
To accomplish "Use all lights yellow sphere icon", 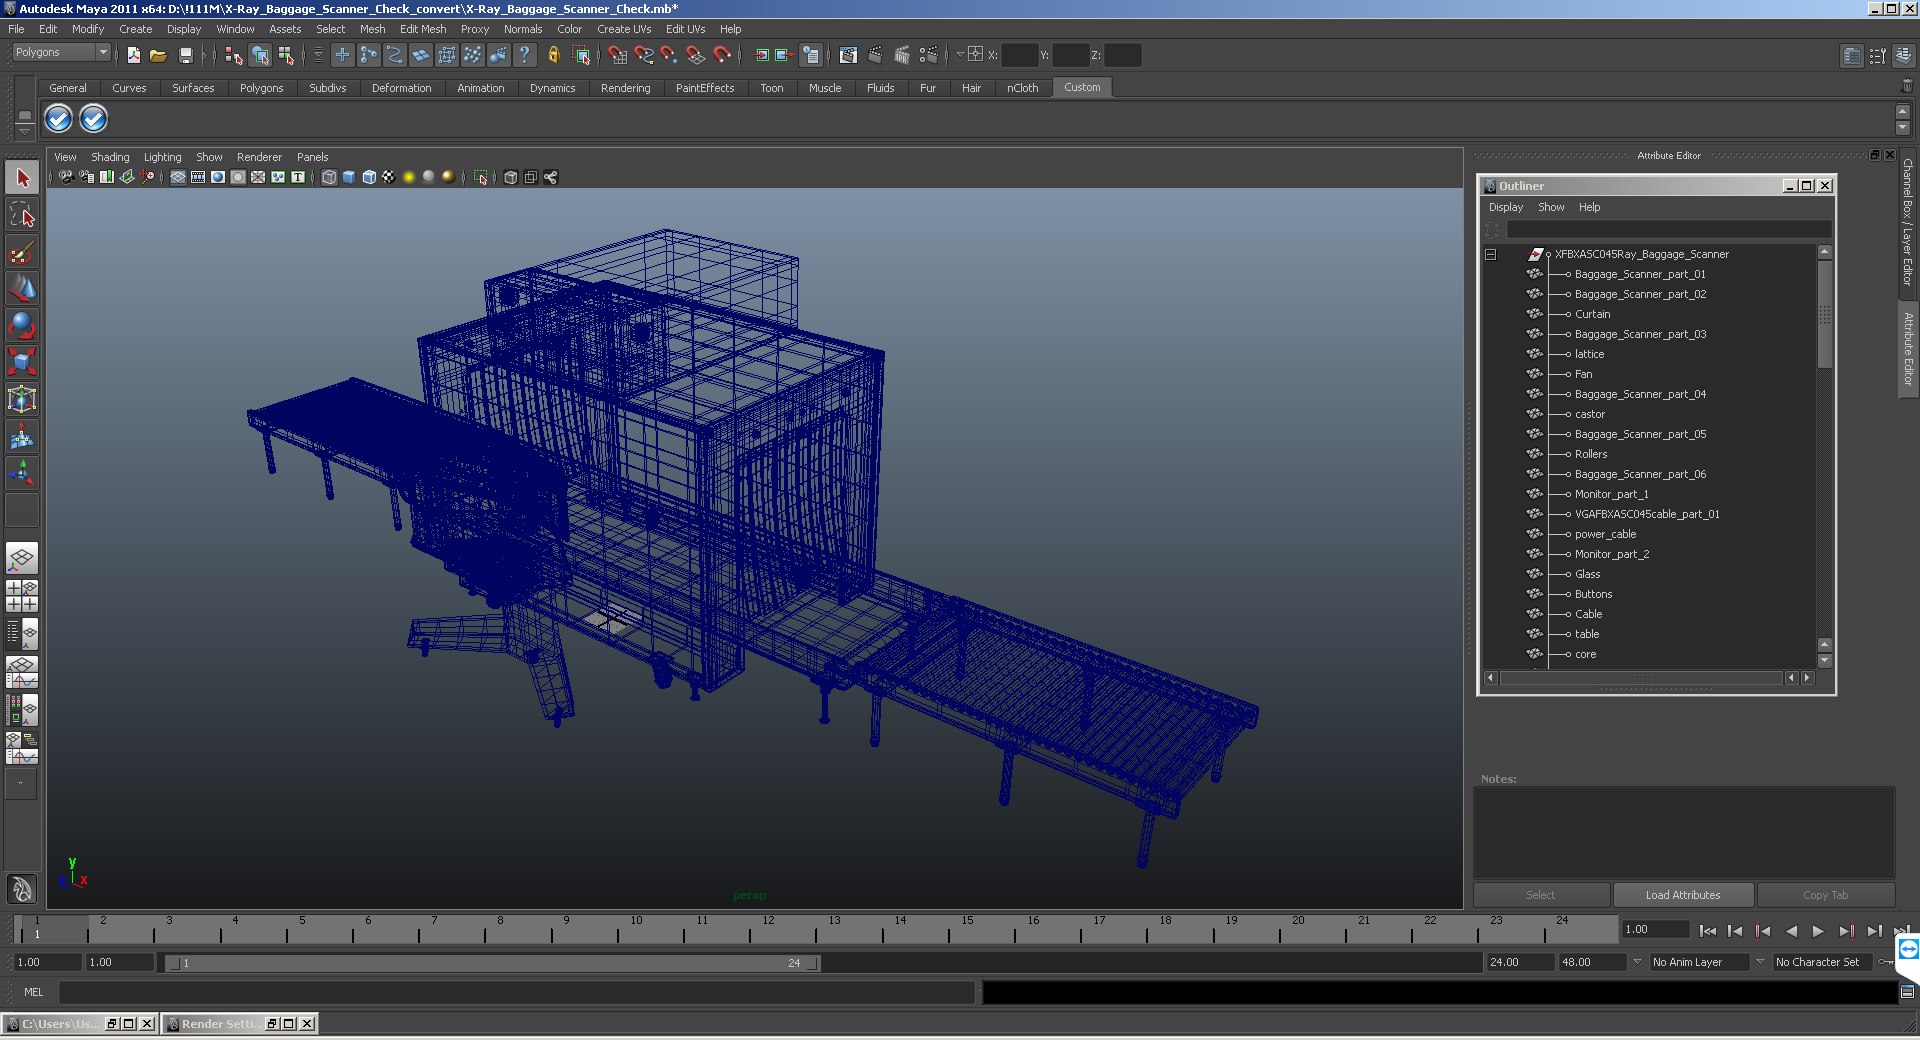I will pyautogui.click(x=409, y=177).
